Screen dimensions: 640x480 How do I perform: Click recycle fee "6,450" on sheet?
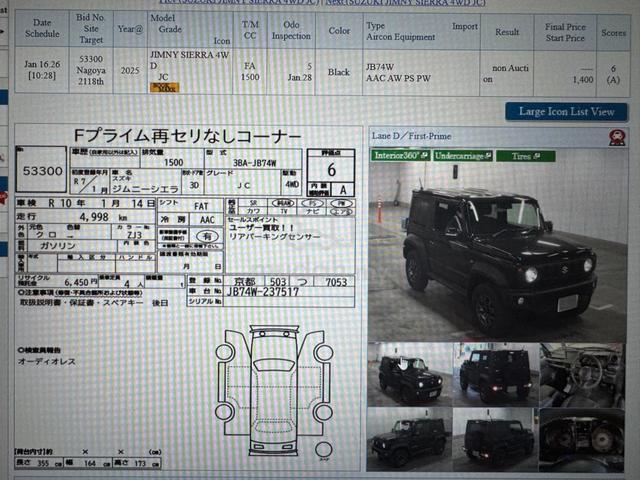pos(76,282)
